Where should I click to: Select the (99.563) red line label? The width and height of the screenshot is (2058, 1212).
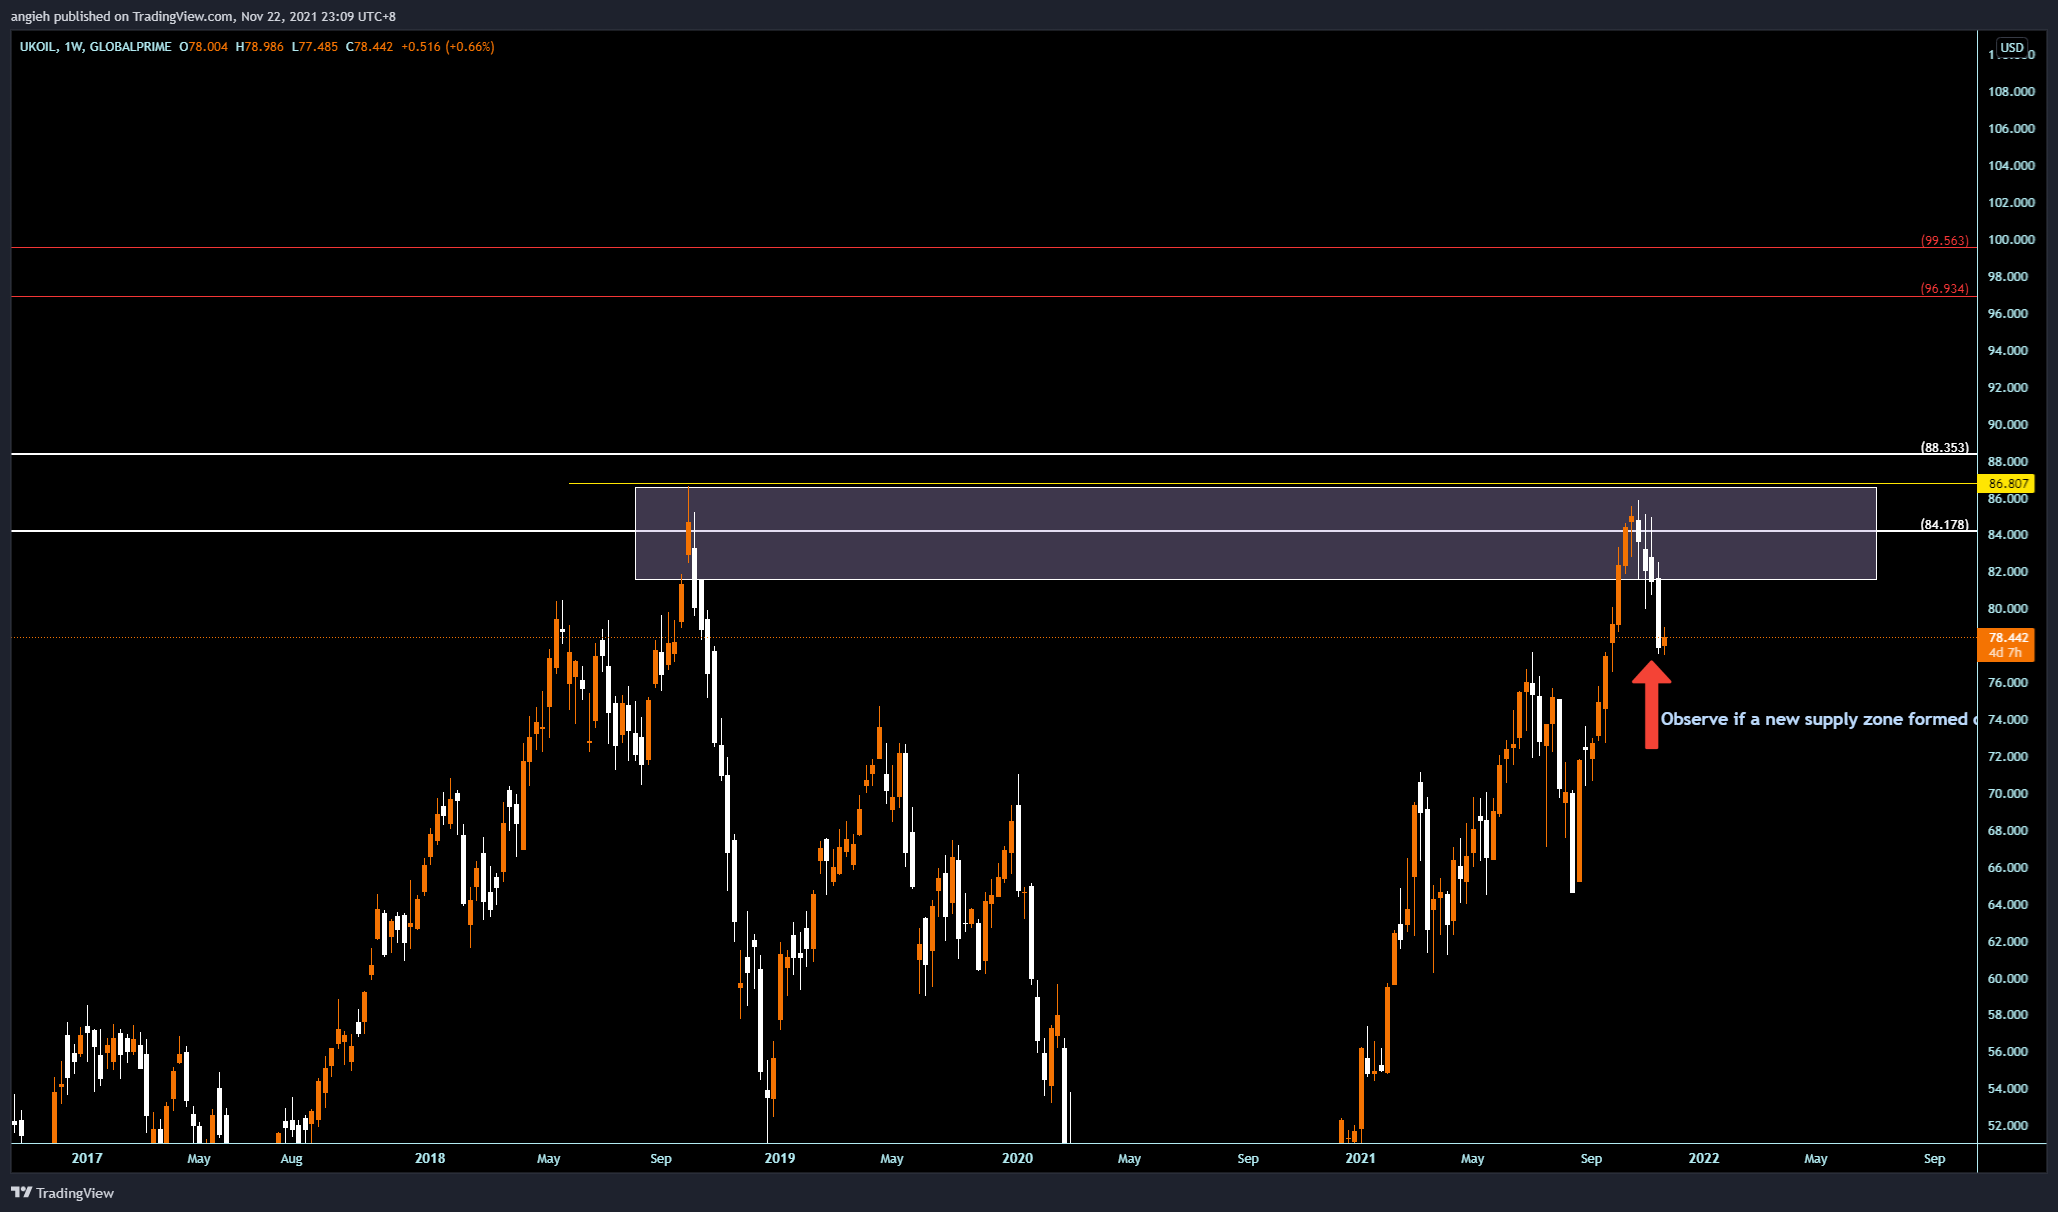[x=1944, y=241]
